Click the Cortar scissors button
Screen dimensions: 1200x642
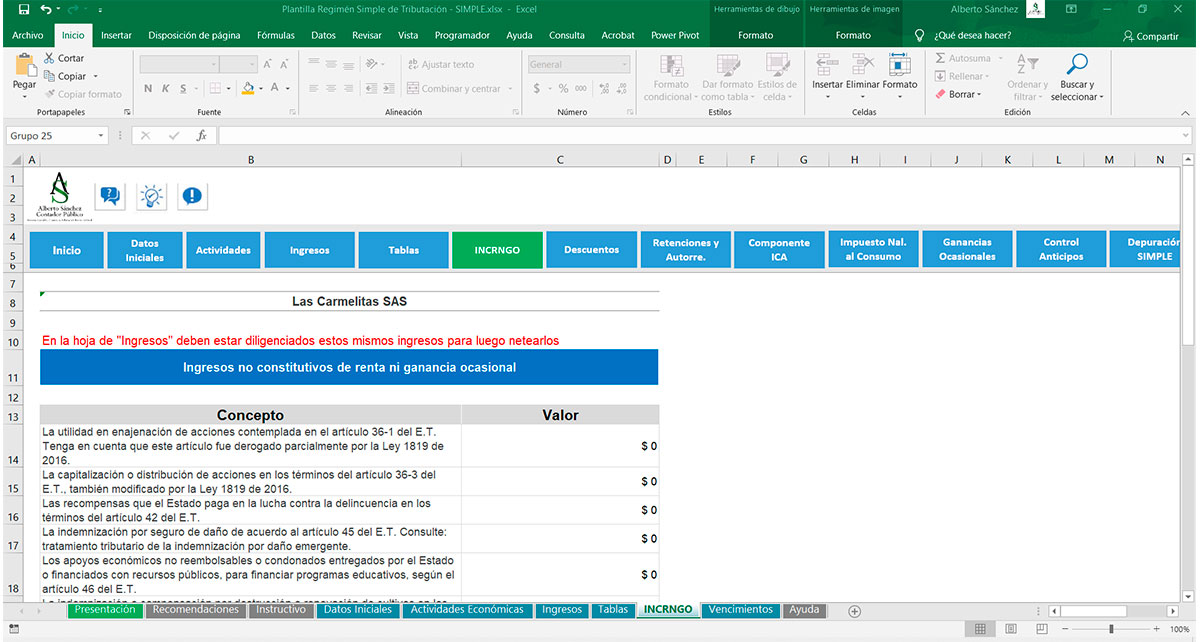click(64, 59)
